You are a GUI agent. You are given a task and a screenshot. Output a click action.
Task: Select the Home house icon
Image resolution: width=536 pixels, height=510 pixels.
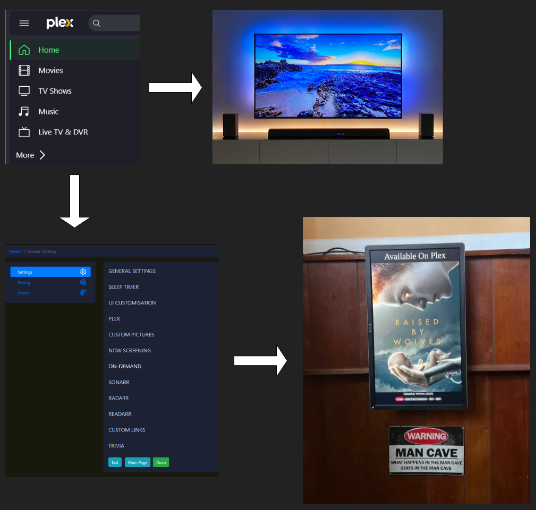tap(24, 50)
